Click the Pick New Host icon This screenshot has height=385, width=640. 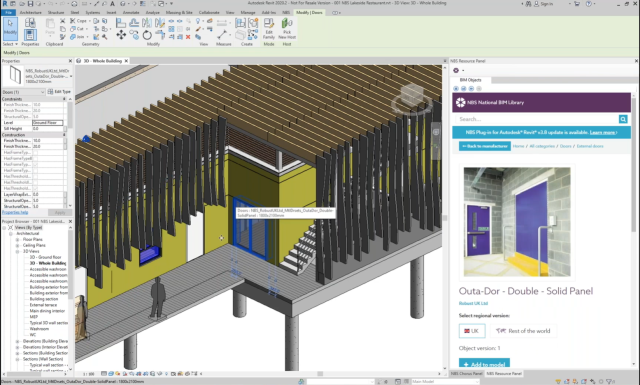click(287, 29)
